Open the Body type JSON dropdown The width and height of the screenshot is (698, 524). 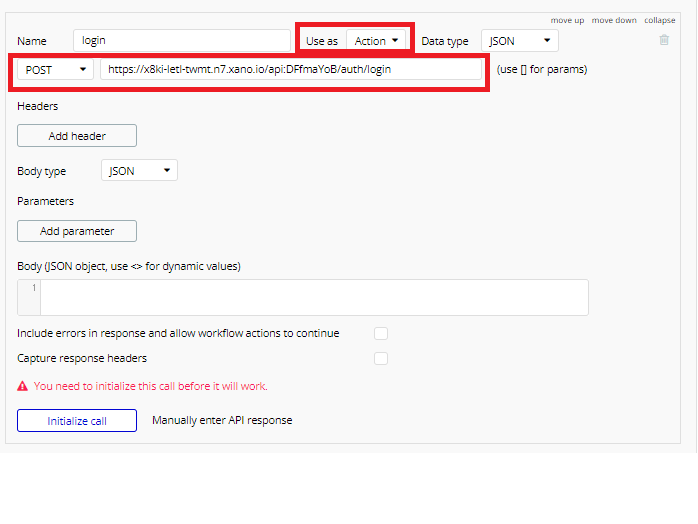point(139,171)
